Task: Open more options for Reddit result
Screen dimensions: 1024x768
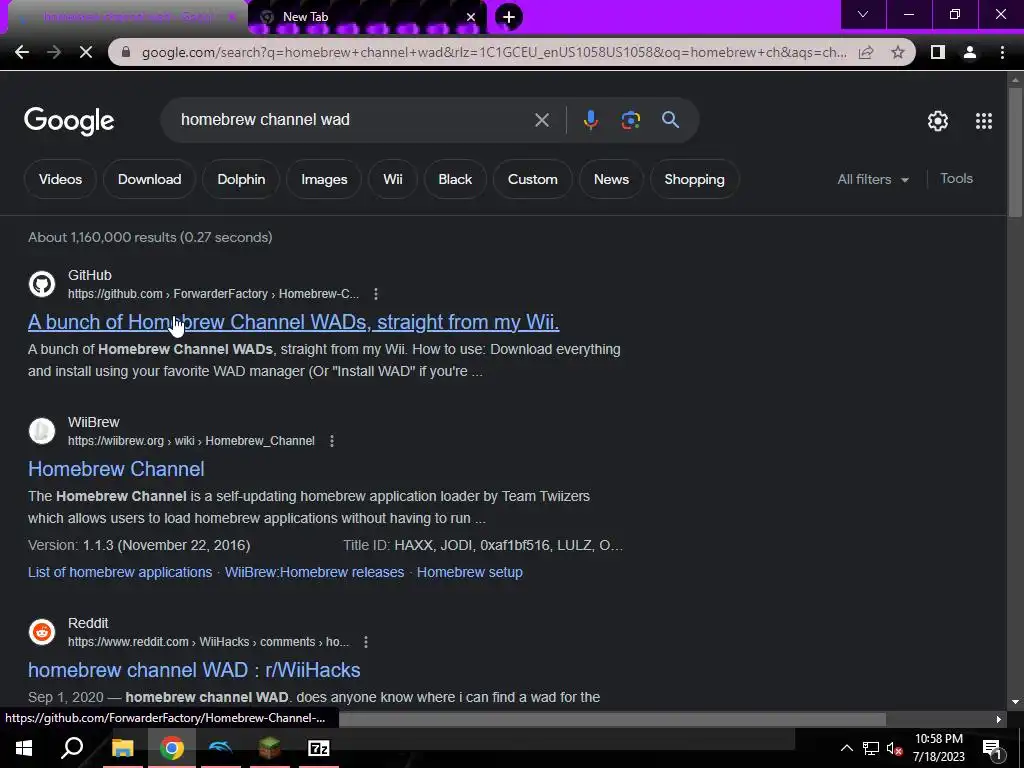Action: [x=366, y=642]
